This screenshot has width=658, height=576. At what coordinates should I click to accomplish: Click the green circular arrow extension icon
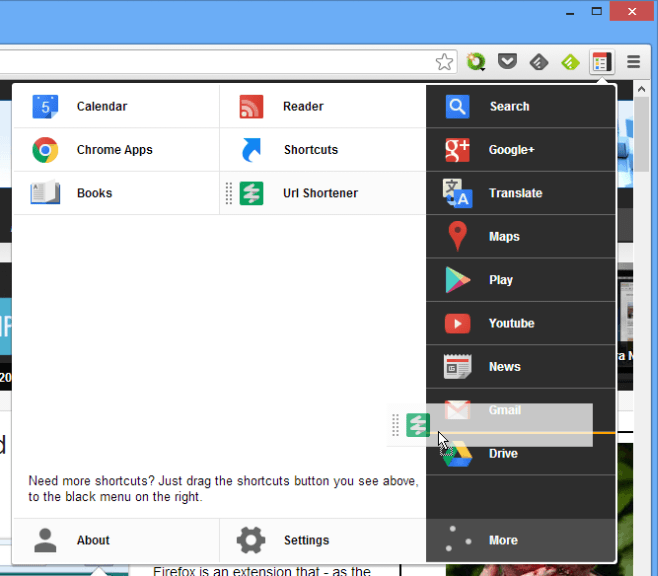476,62
